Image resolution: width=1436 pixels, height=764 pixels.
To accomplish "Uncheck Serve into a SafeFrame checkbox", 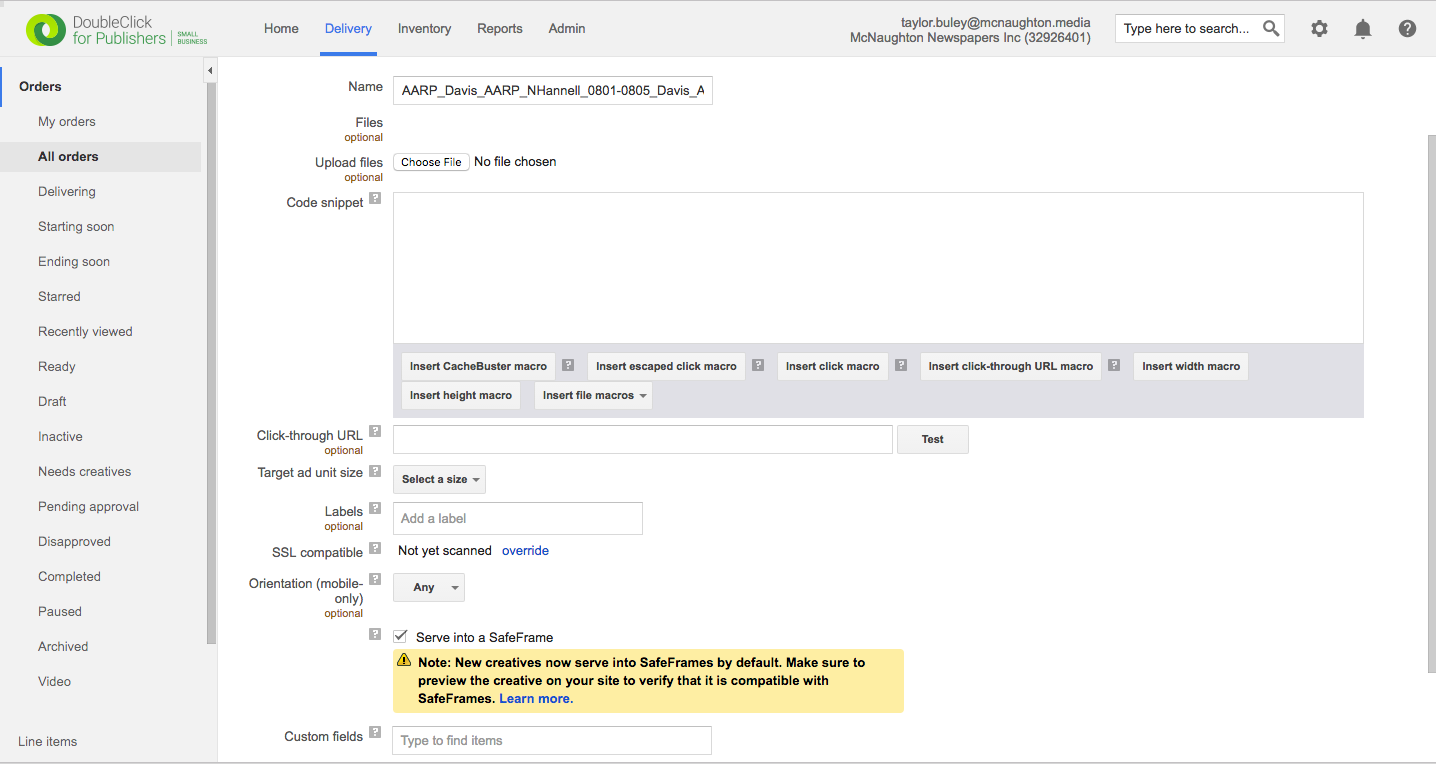I will pyautogui.click(x=401, y=636).
